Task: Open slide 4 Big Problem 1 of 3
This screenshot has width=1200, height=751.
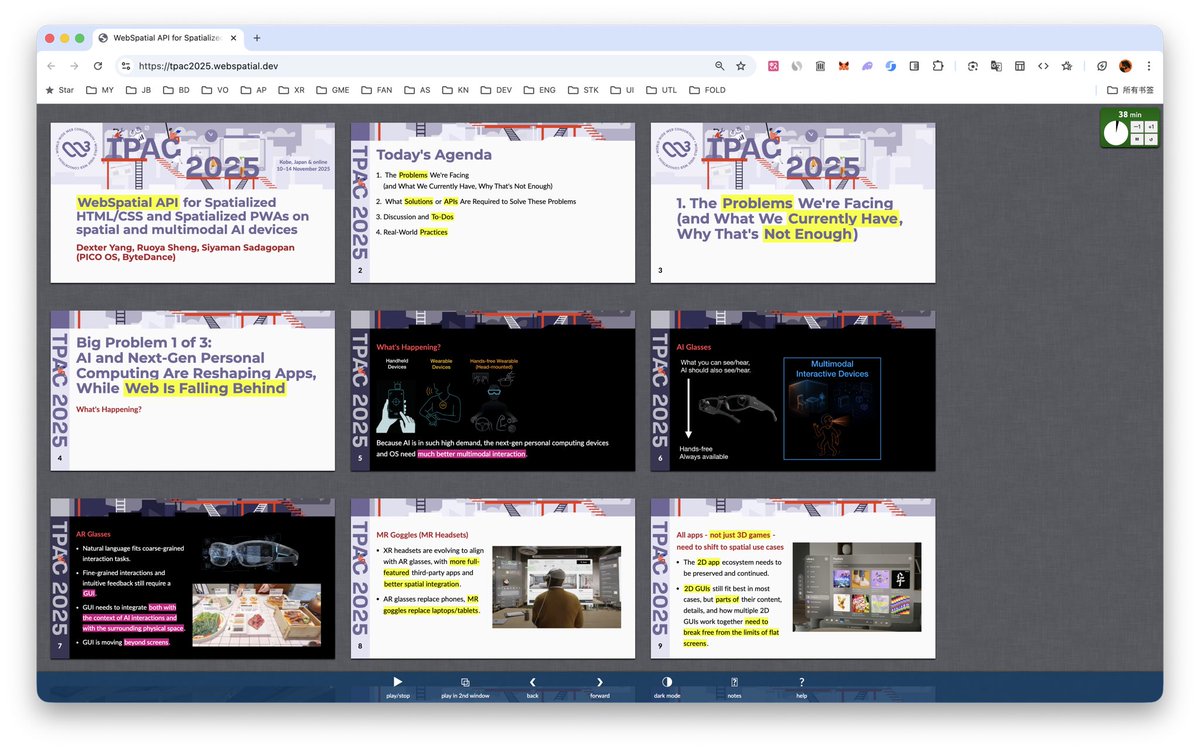Action: click(193, 391)
